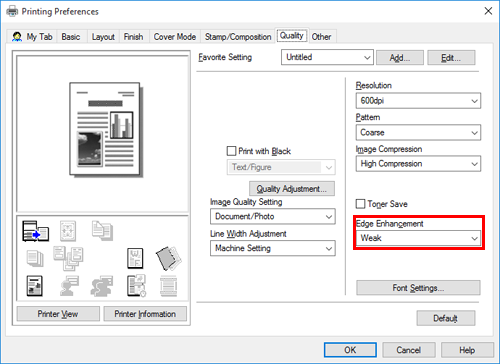Click the page with W and F letters icon
500x364 pixels.
[x=135, y=258]
